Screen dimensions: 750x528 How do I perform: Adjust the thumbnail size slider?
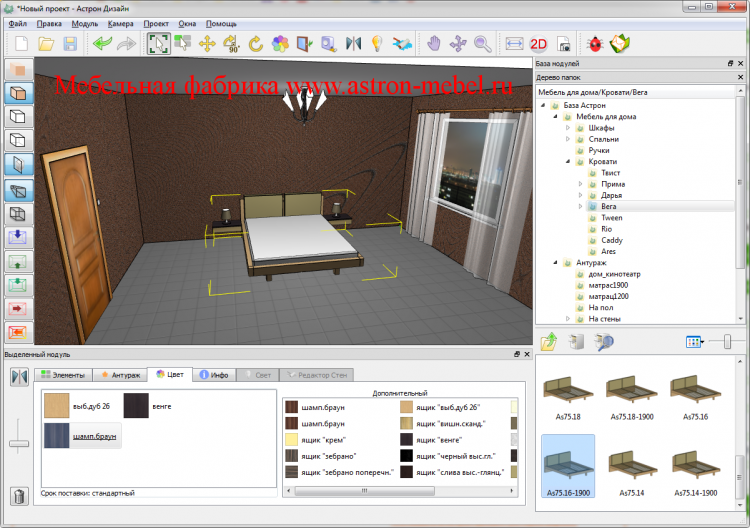[727, 341]
